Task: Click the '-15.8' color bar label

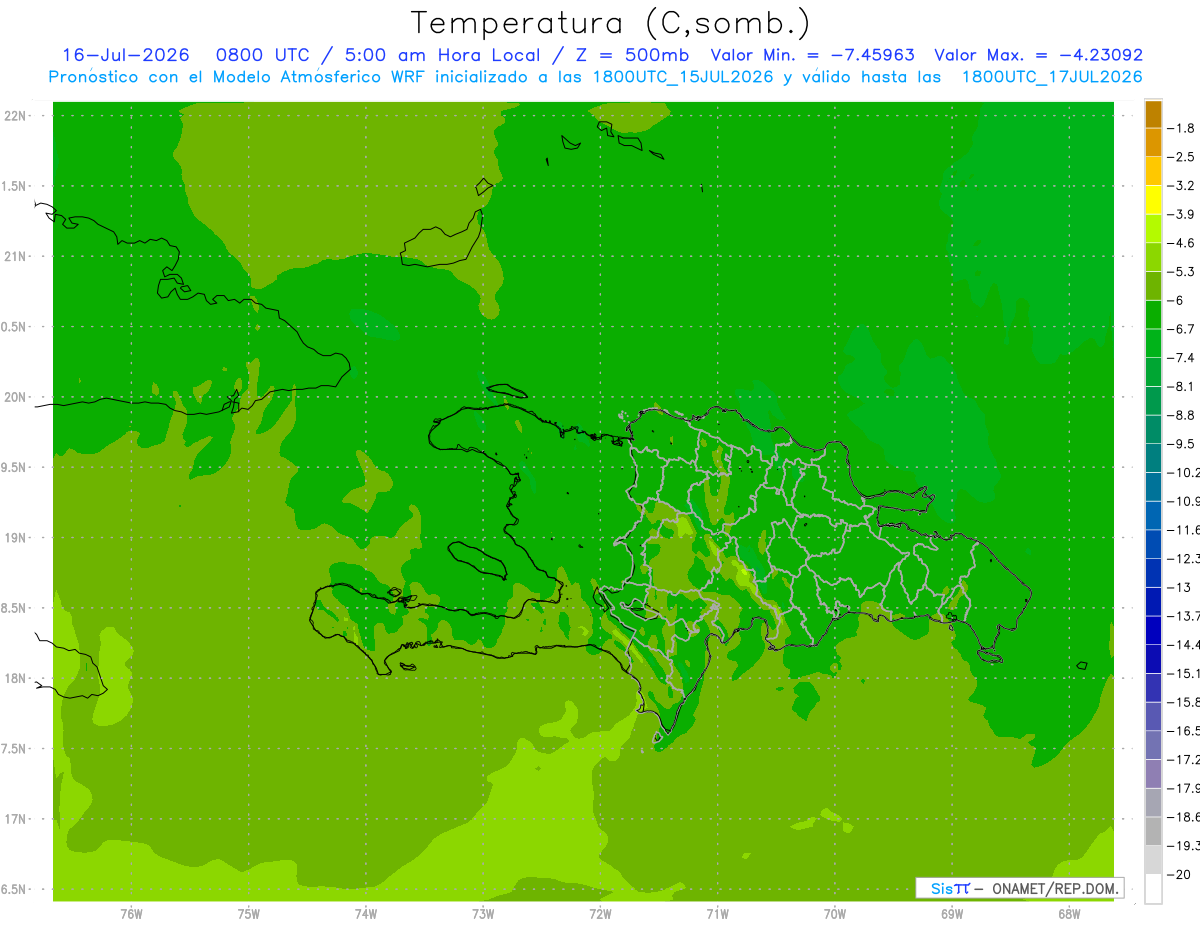Action: (1183, 702)
